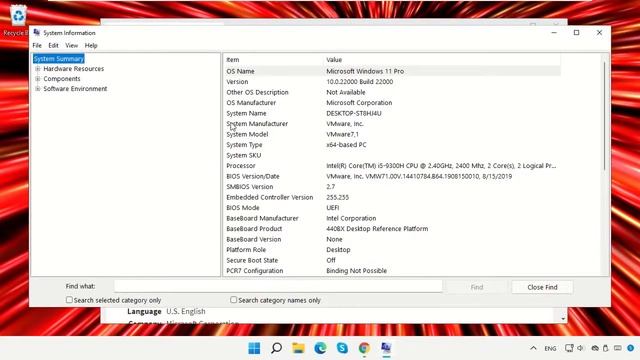Select the OS Name row

coord(392,71)
